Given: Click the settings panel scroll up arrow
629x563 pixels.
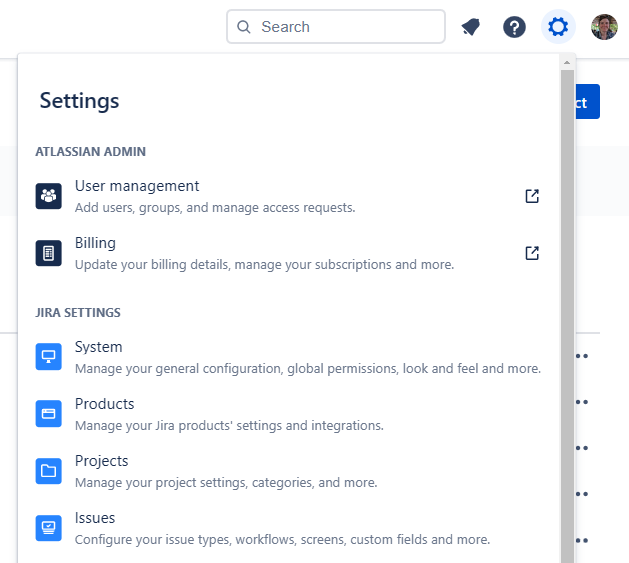Looking at the screenshot, I should point(567,62).
